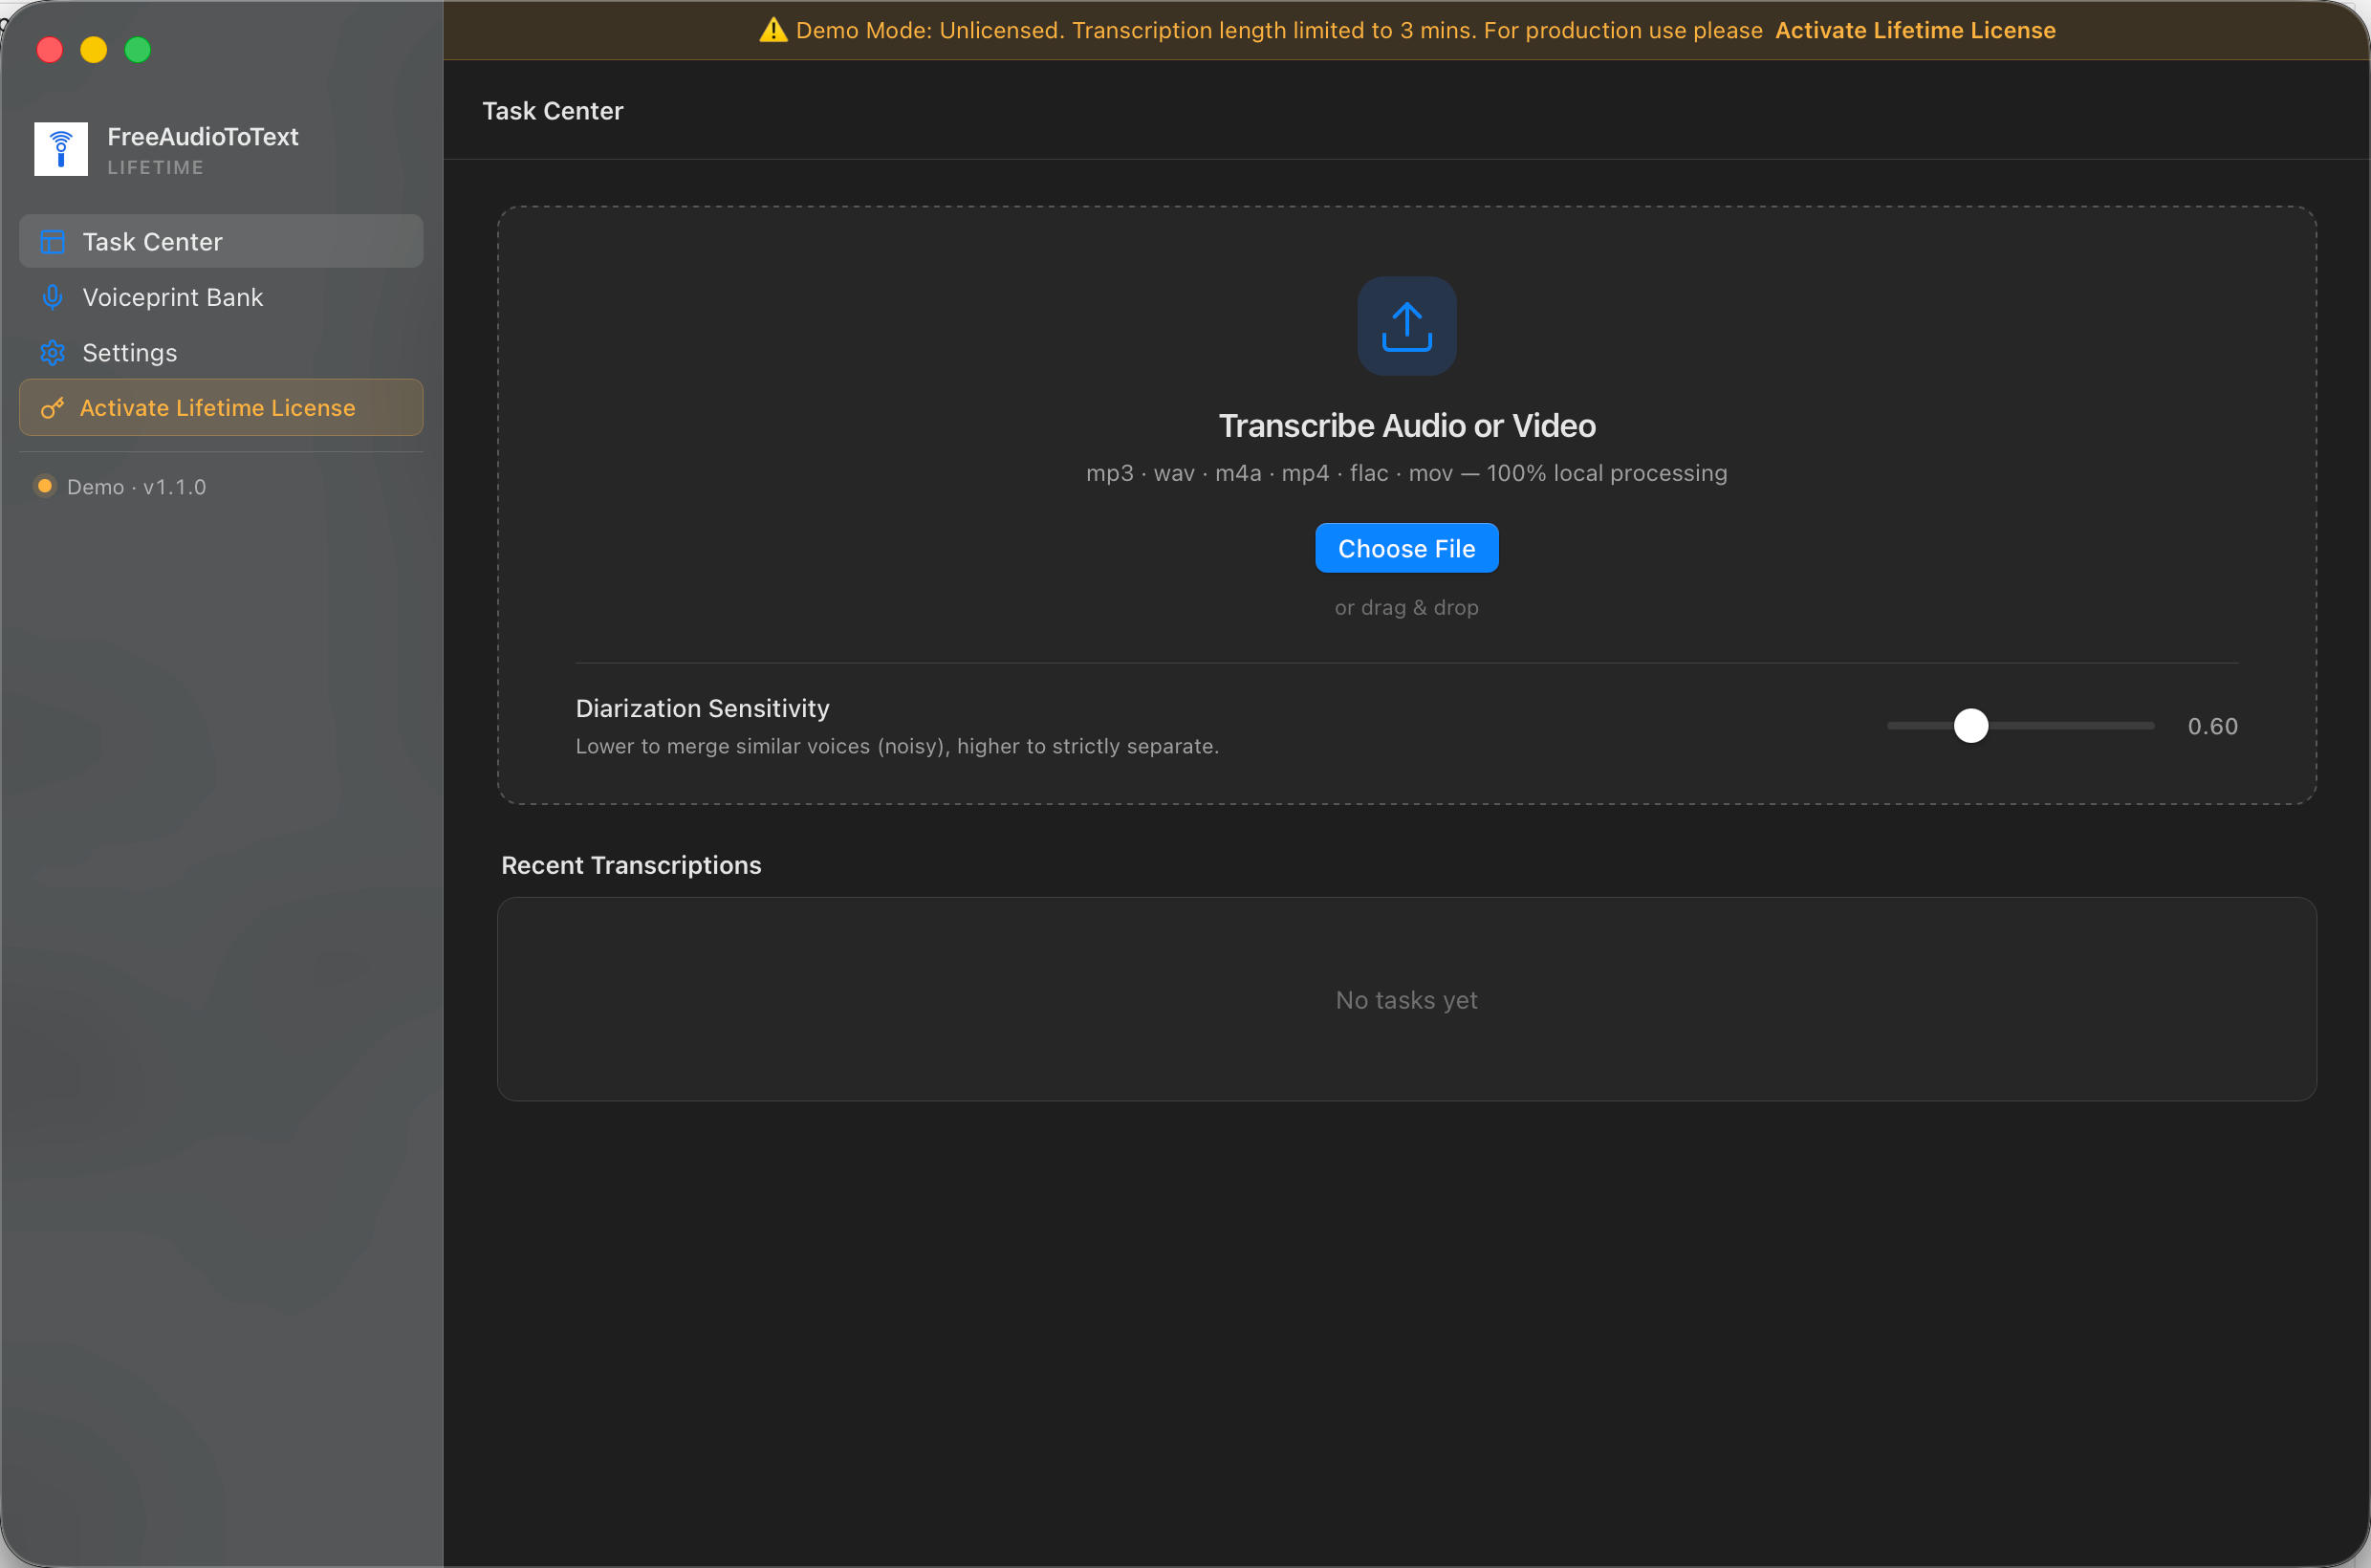The height and width of the screenshot is (1568, 2371).
Task: Click the Settings gear icon in sidebar
Action: tap(52, 353)
